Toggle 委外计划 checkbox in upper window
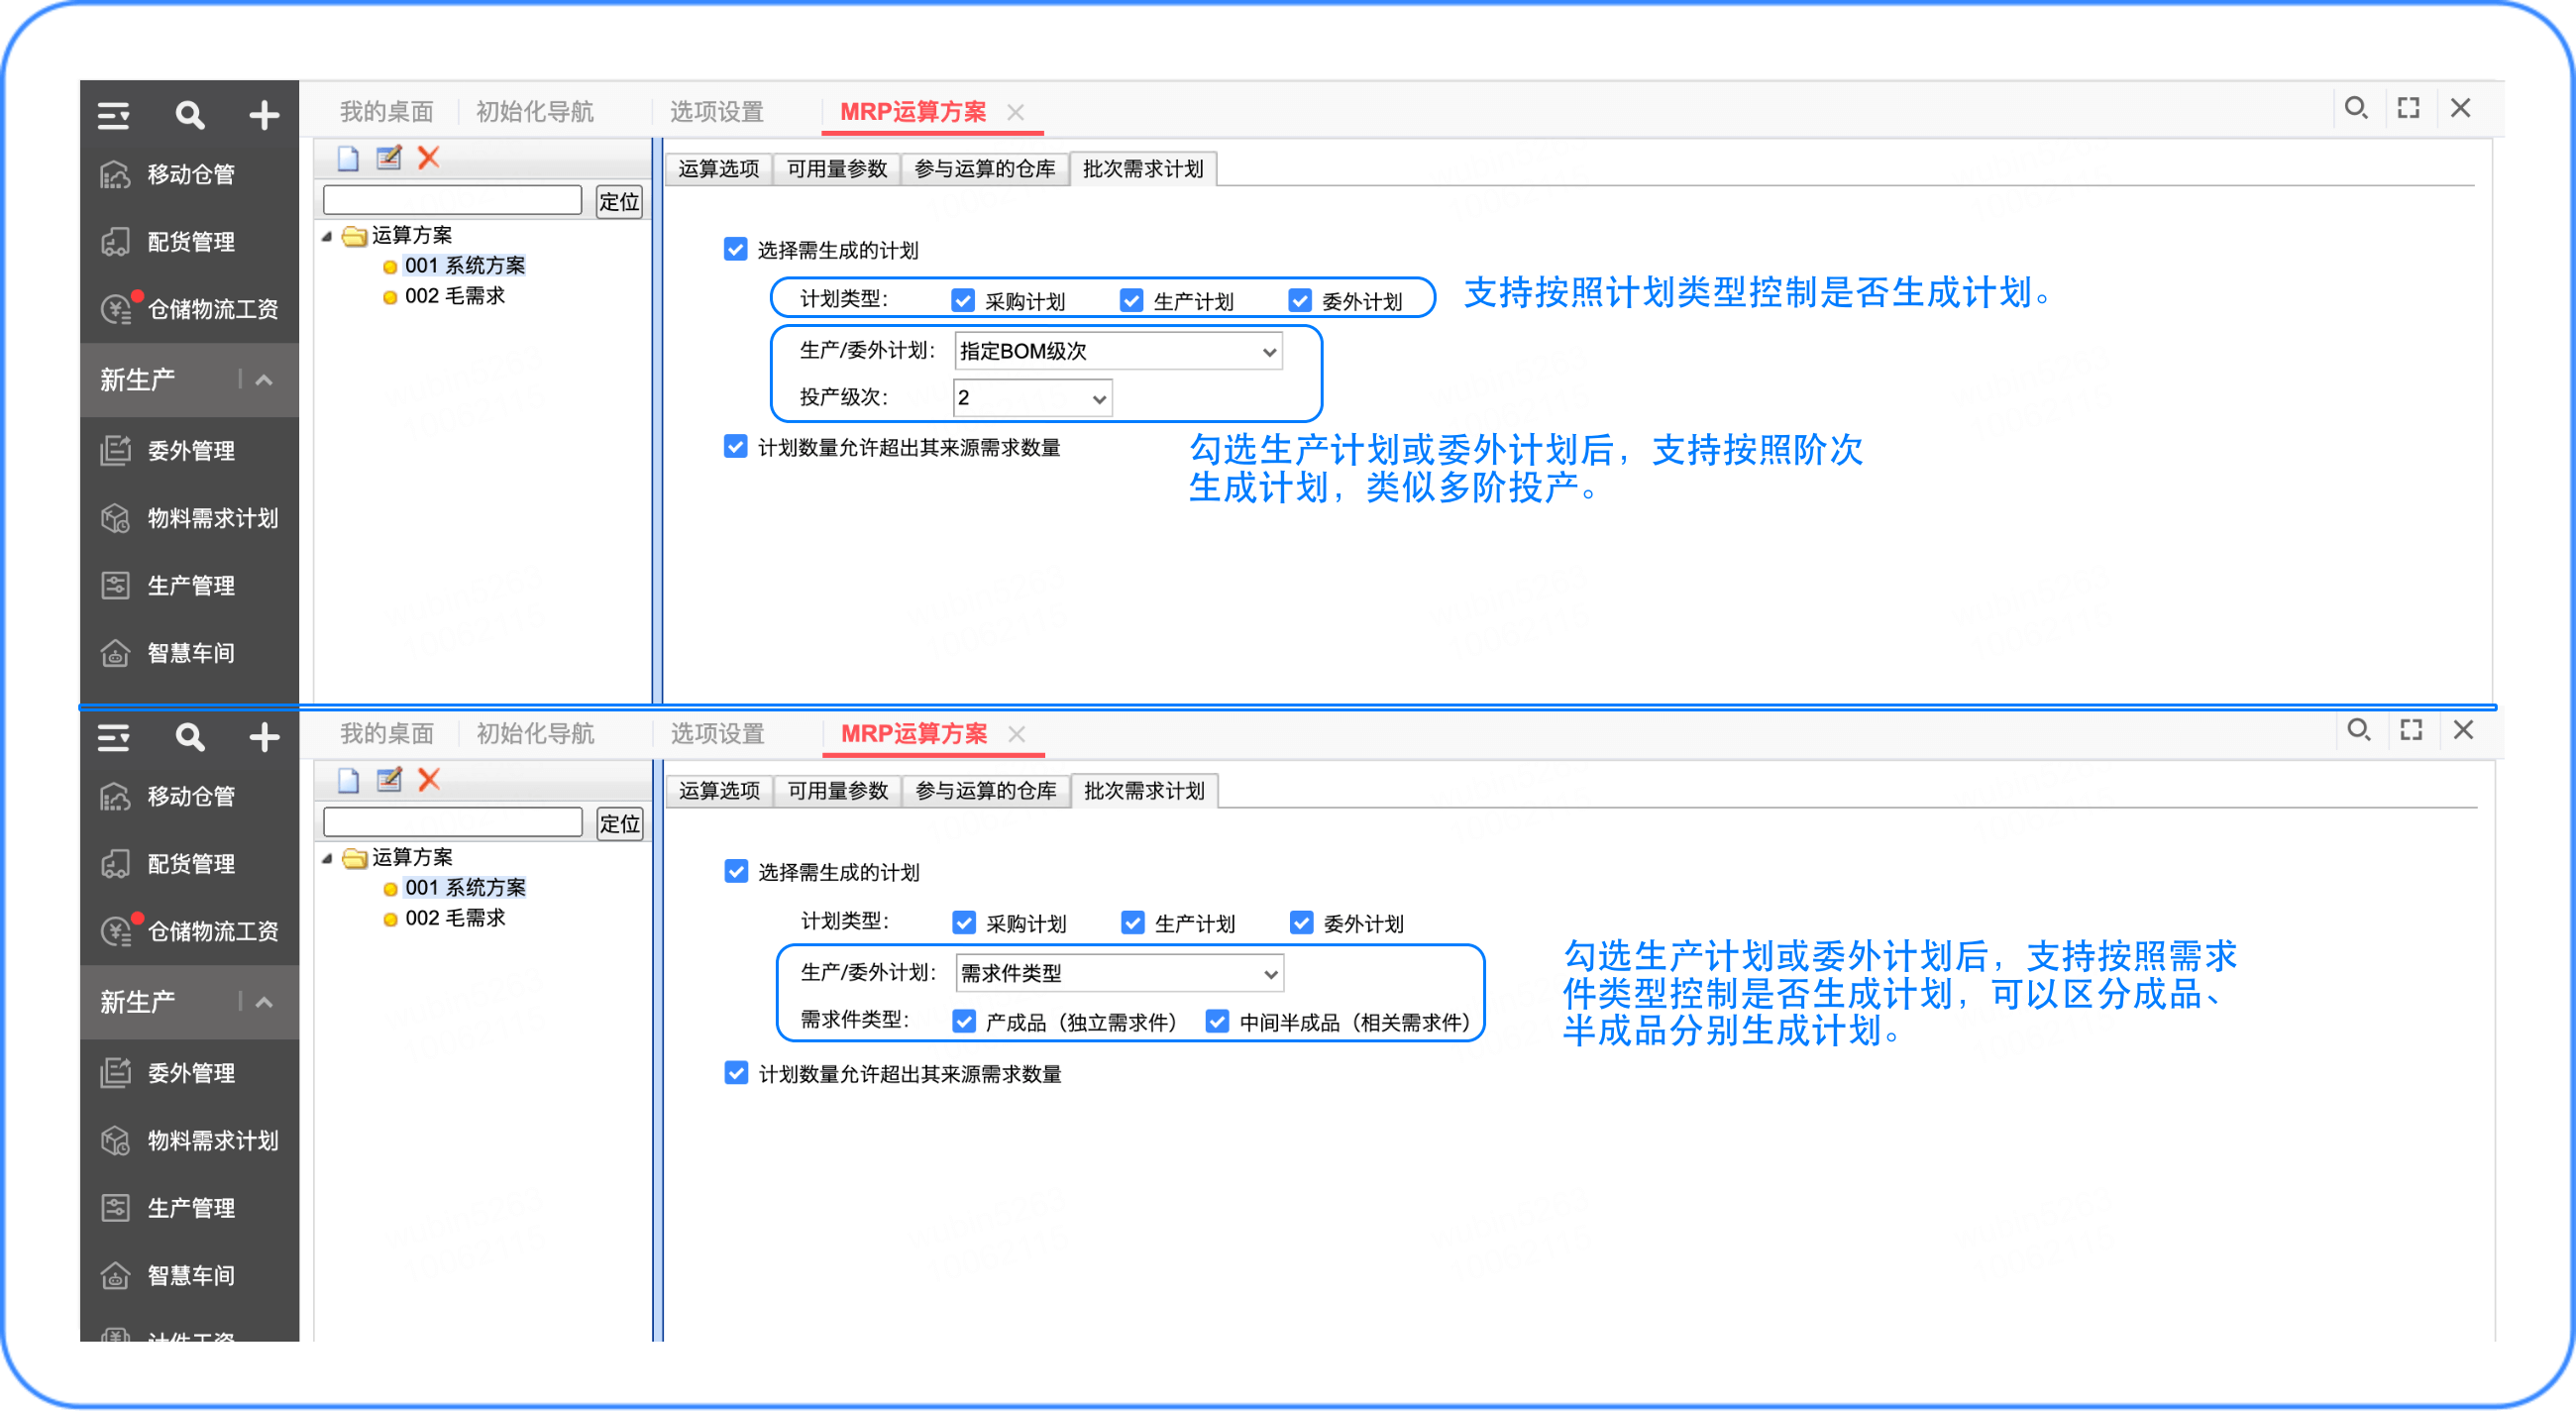The height and width of the screenshot is (1411, 2576). [1299, 300]
